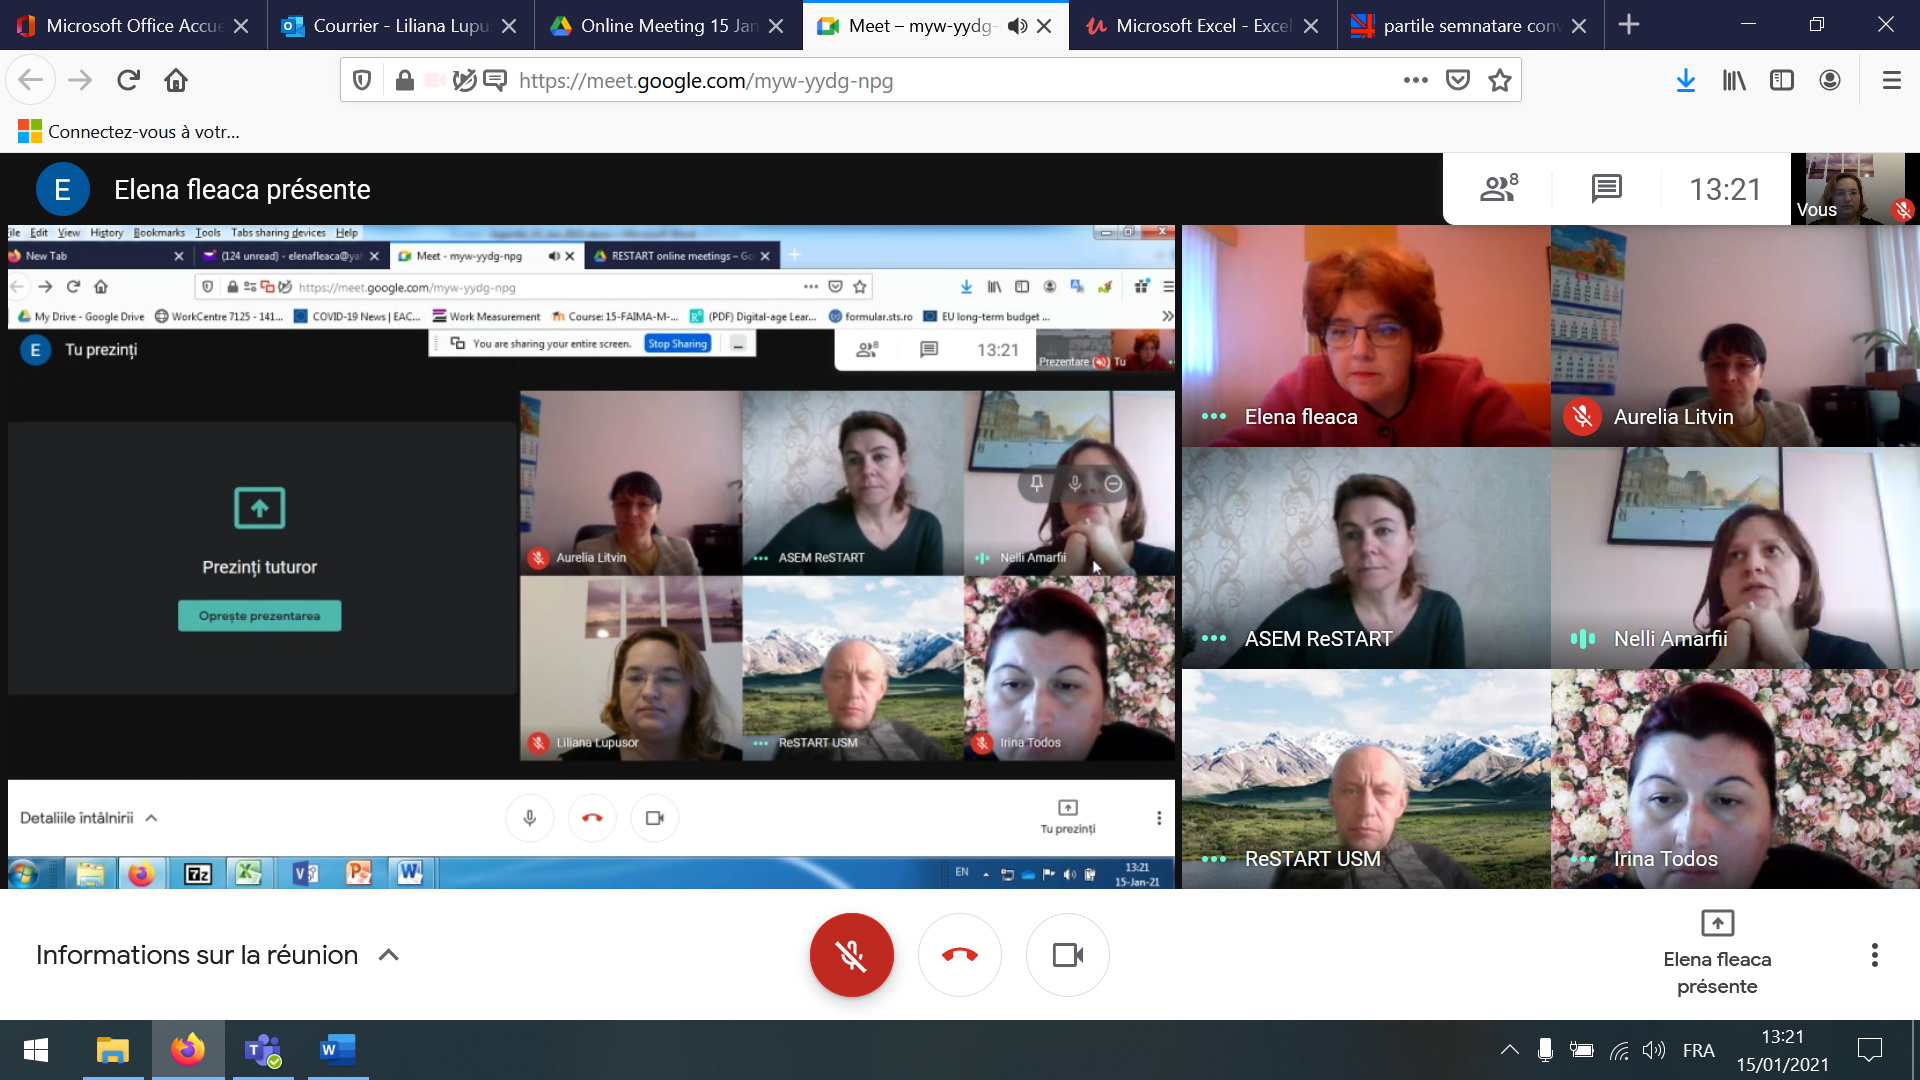Select Elena fleaca video tile

[x=1366, y=335]
